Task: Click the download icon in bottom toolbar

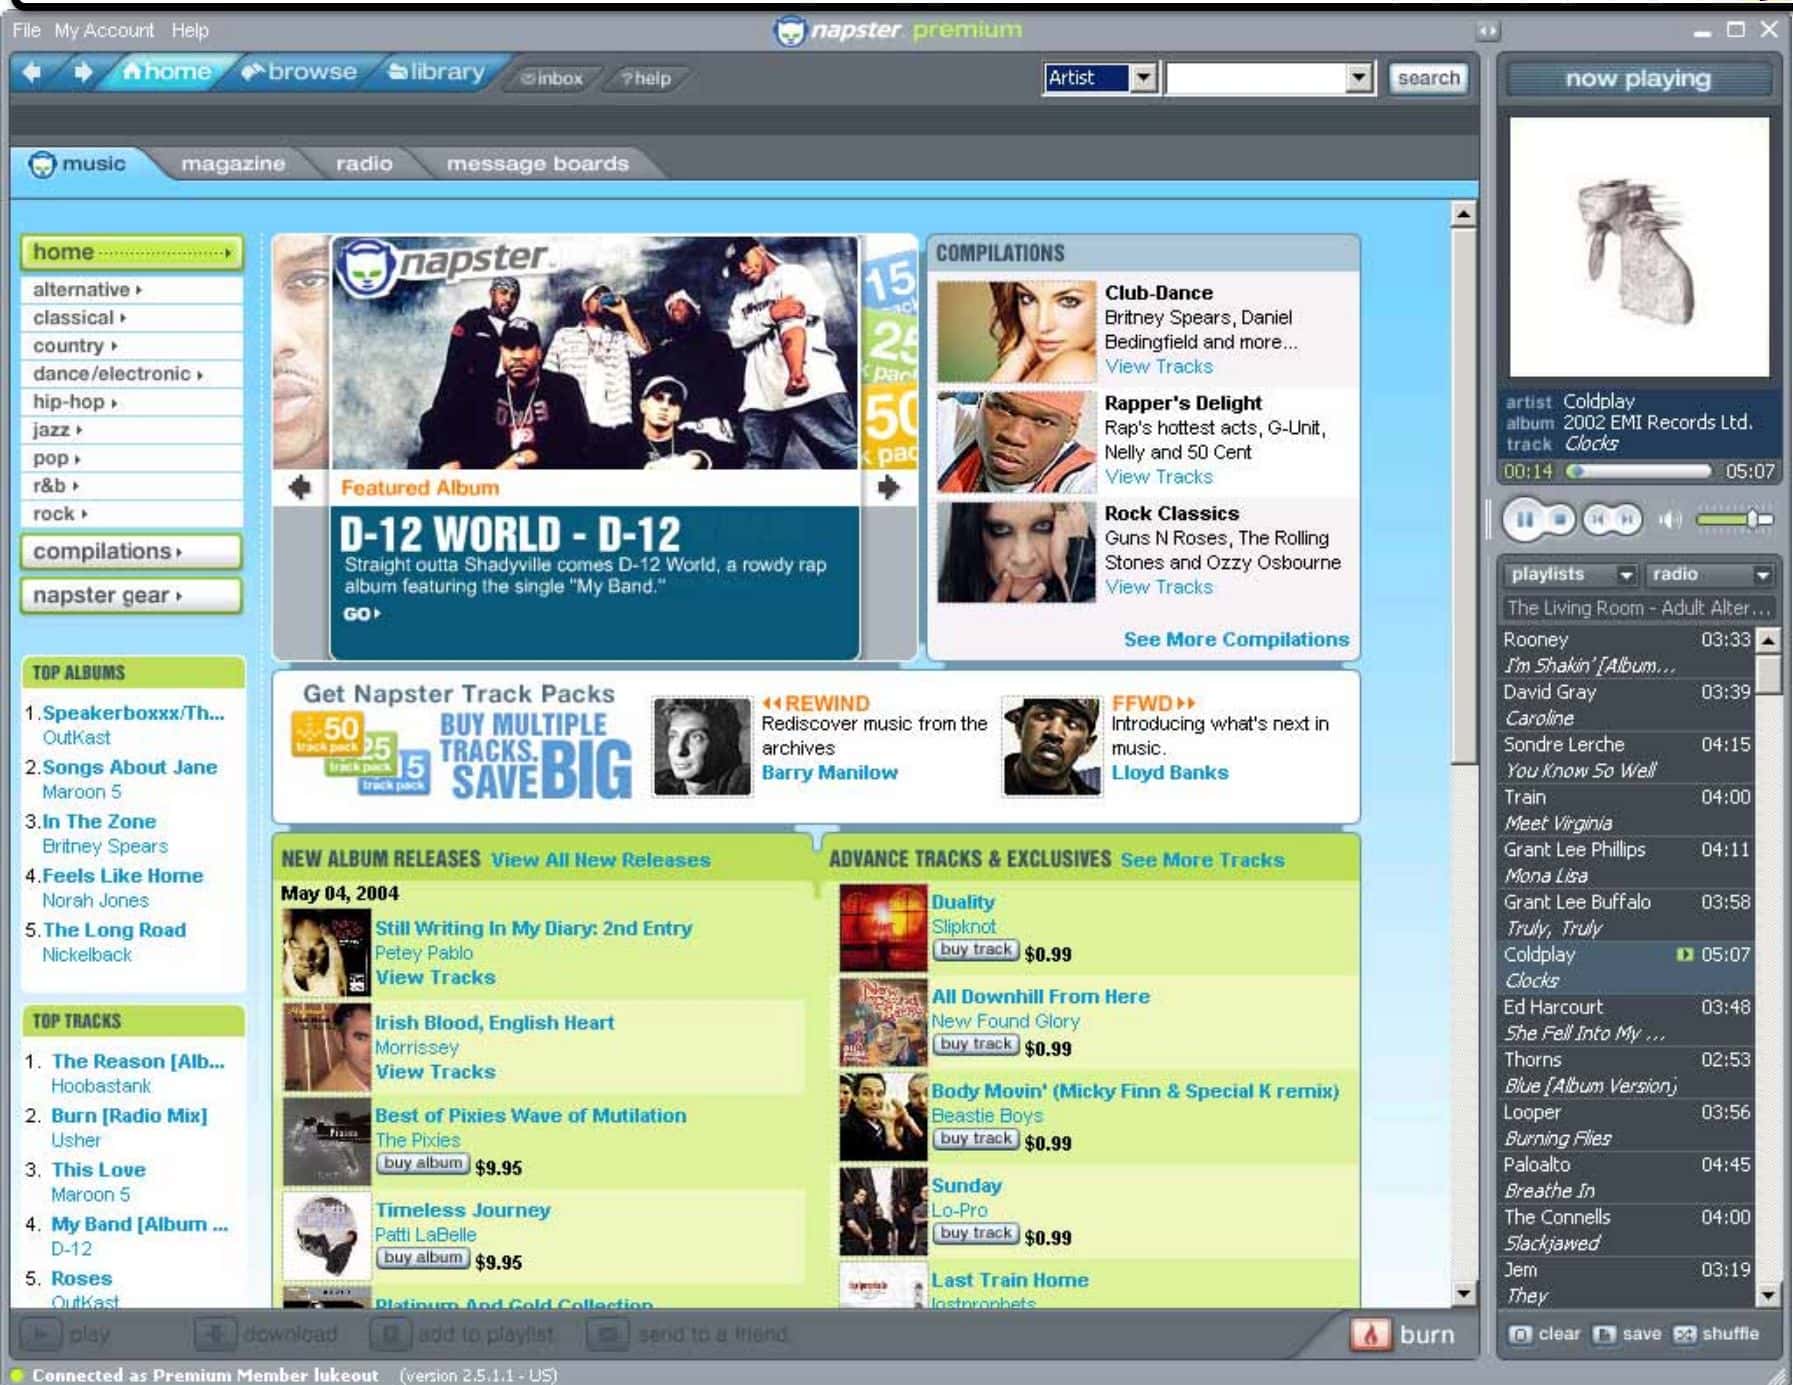Action: pos(213,1334)
